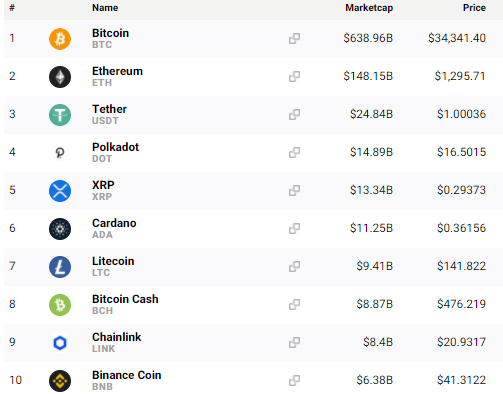503x394 pixels.
Task: Open the Ethereum name link
Action: [117, 71]
